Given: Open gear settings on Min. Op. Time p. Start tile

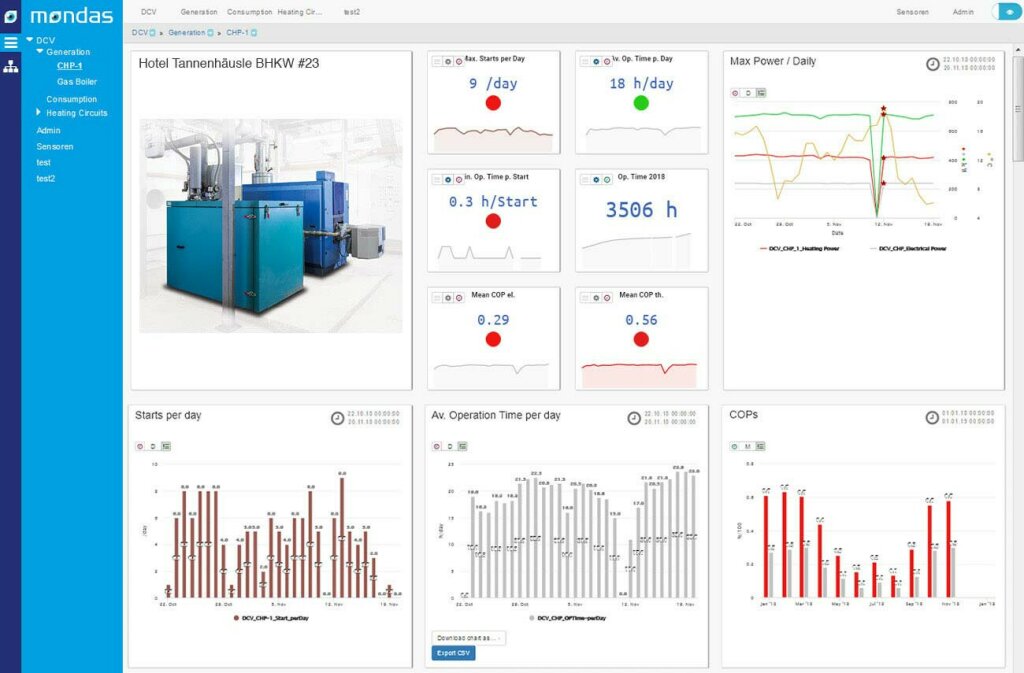Looking at the screenshot, I should [x=448, y=180].
